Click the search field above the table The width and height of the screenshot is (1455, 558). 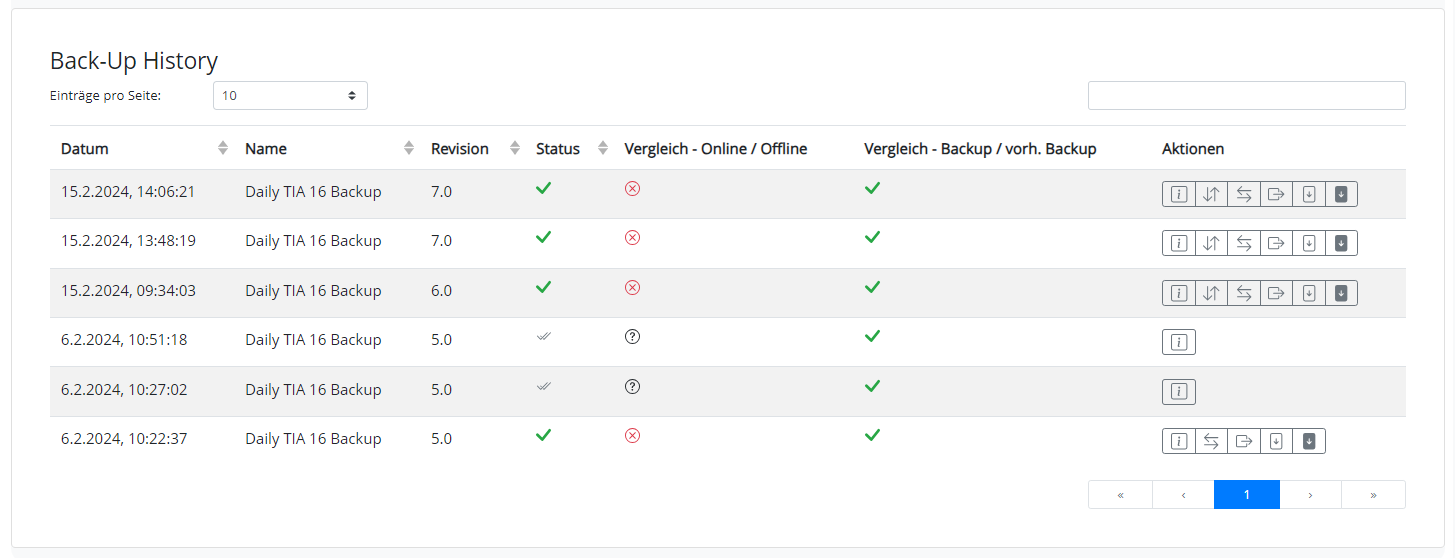click(1246, 96)
